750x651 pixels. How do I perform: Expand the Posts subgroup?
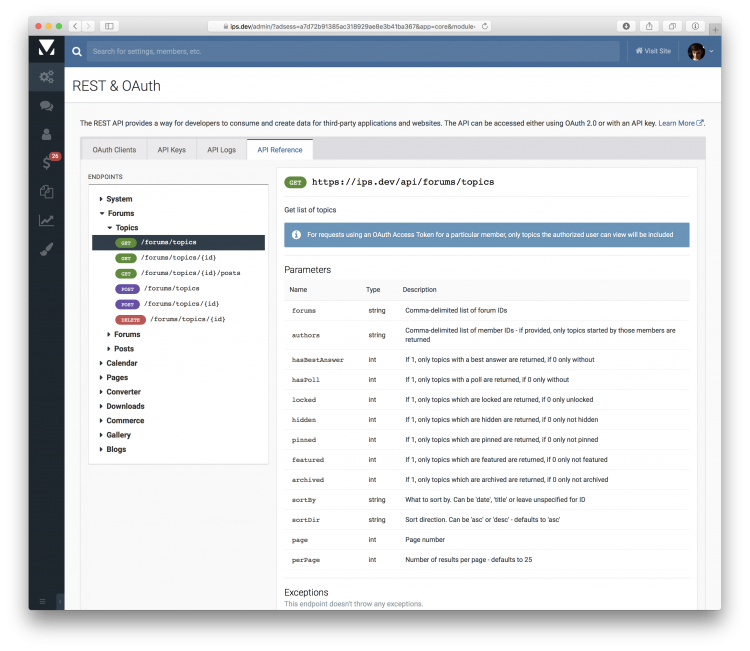[x=120, y=349]
